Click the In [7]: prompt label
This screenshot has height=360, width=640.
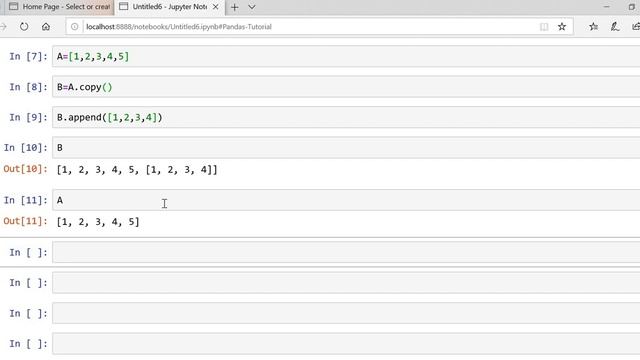coord(28,56)
